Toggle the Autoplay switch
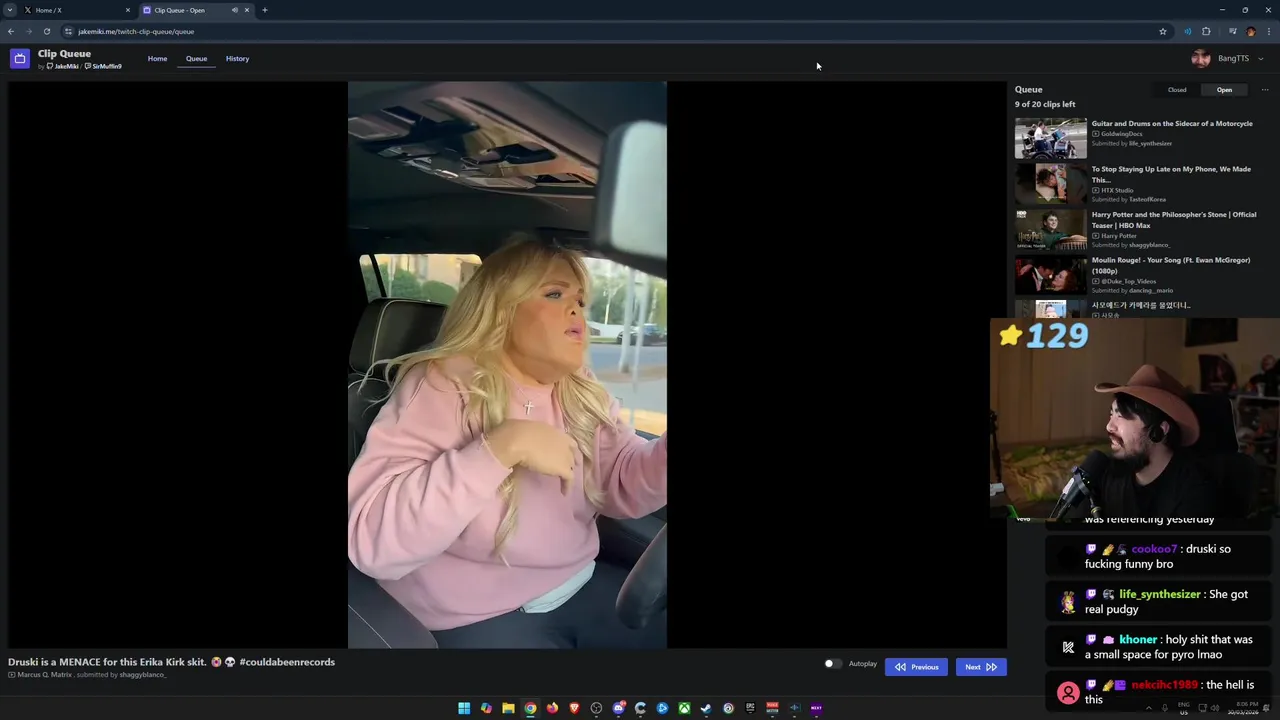The width and height of the screenshot is (1280, 720). tap(831, 664)
